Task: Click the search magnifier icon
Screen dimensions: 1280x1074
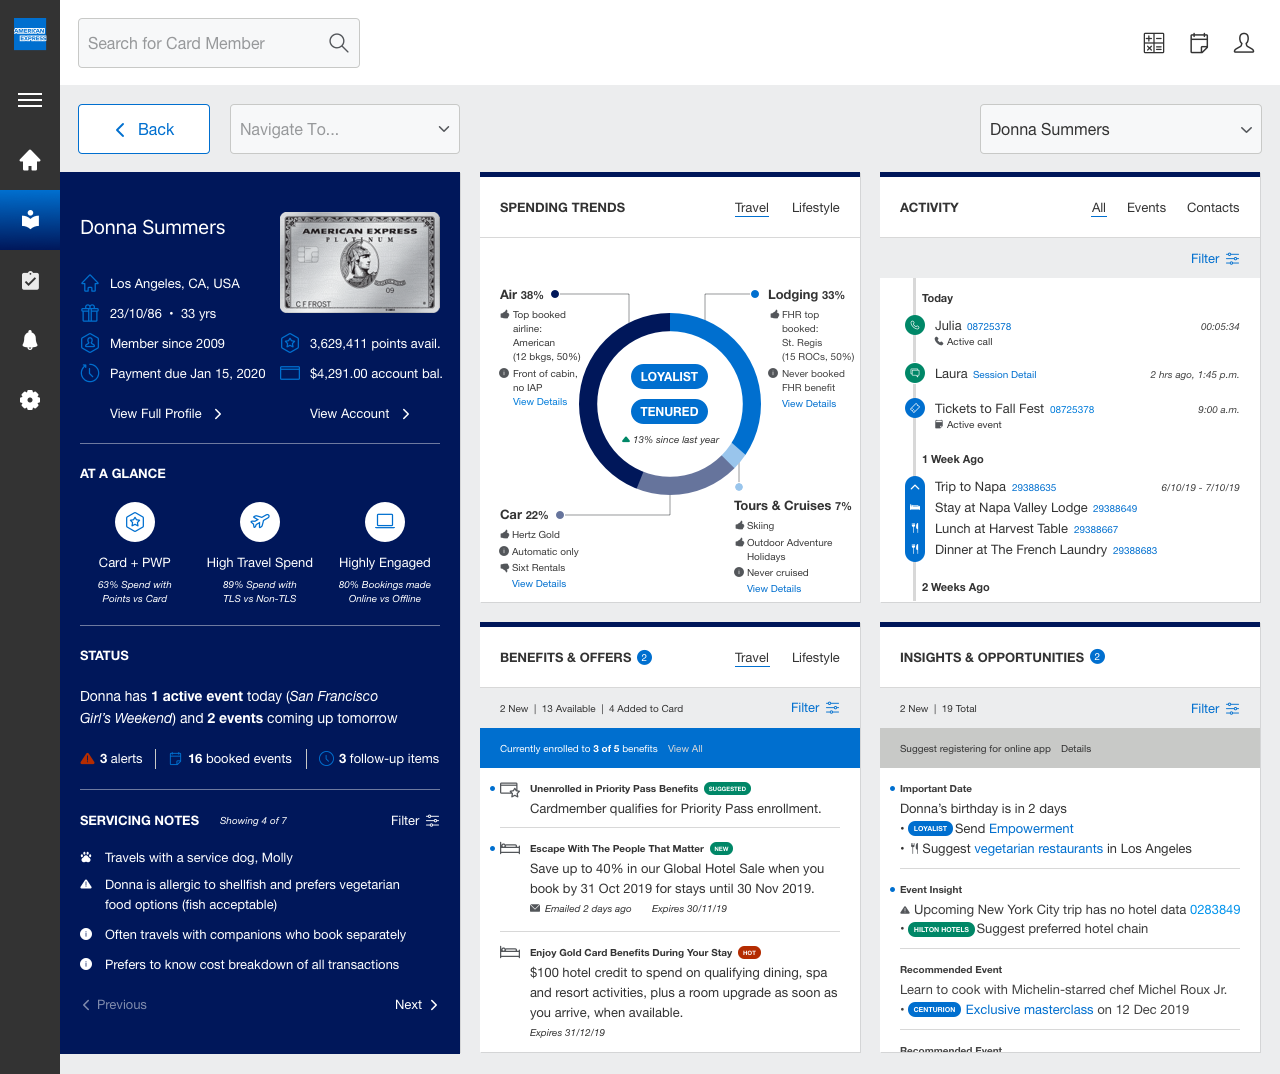Action: (x=339, y=43)
